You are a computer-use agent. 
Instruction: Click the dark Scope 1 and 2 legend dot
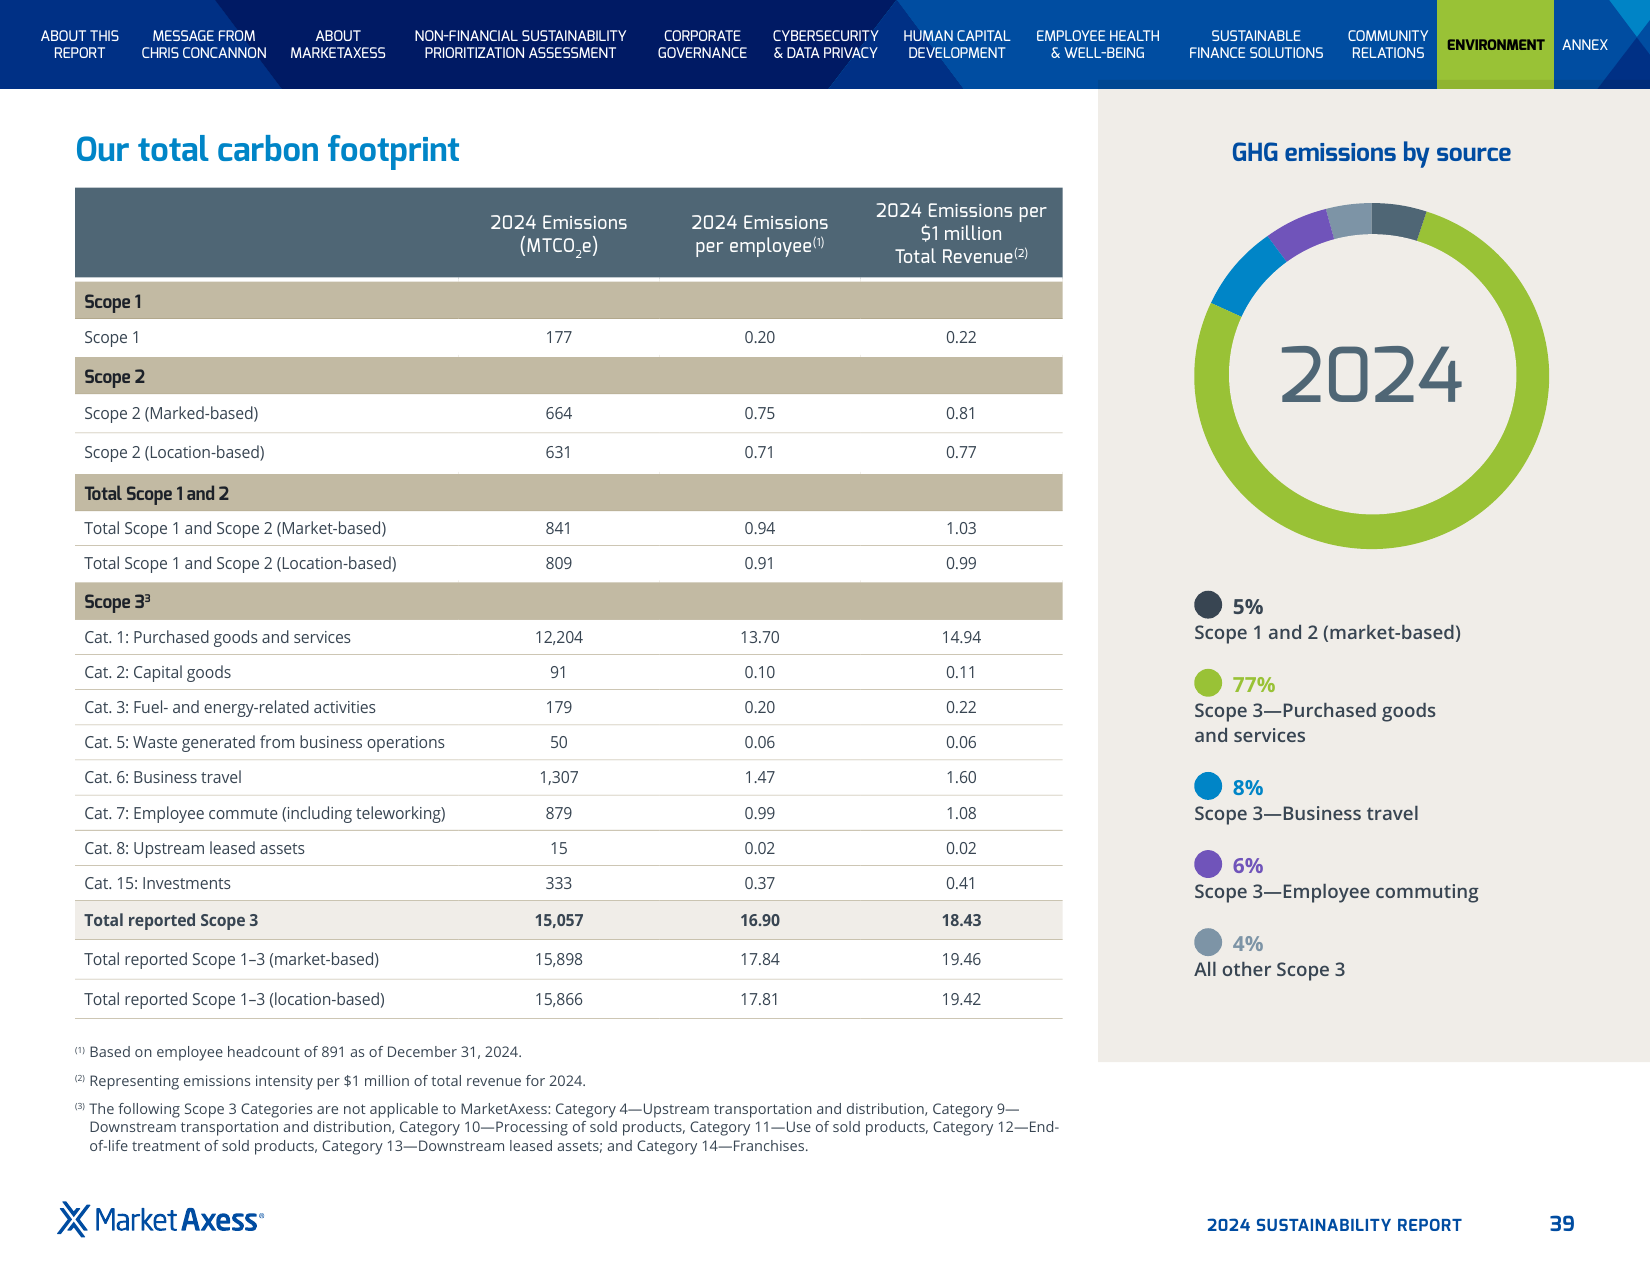coord(1208,604)
